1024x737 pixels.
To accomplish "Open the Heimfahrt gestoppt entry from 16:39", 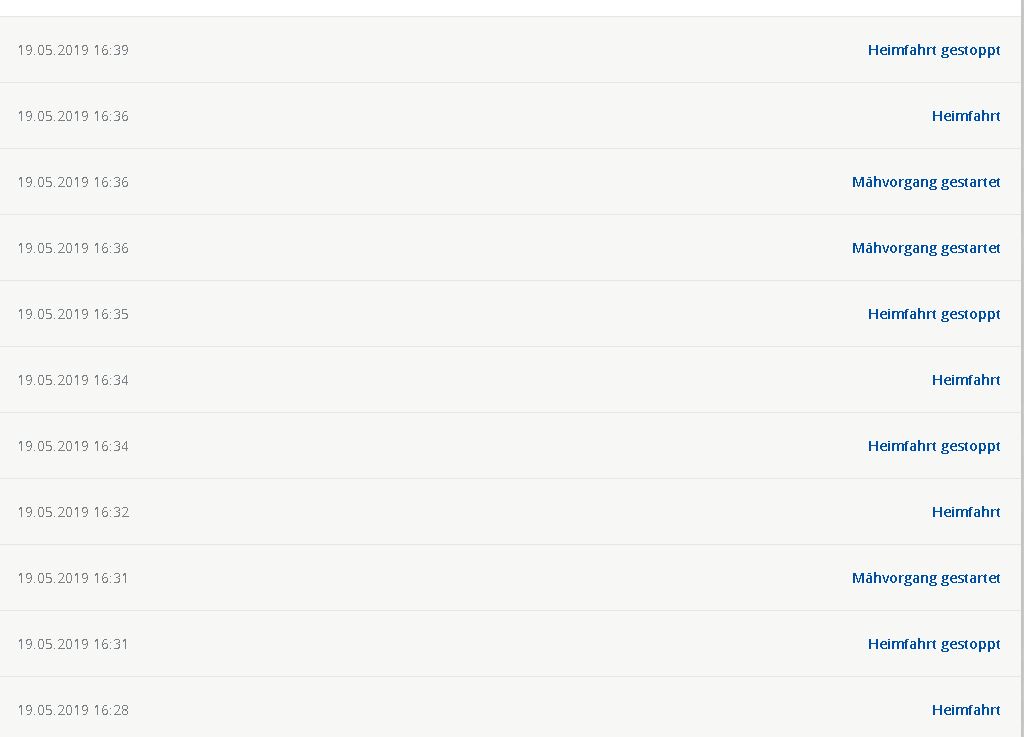I will (x=933, y=50).
